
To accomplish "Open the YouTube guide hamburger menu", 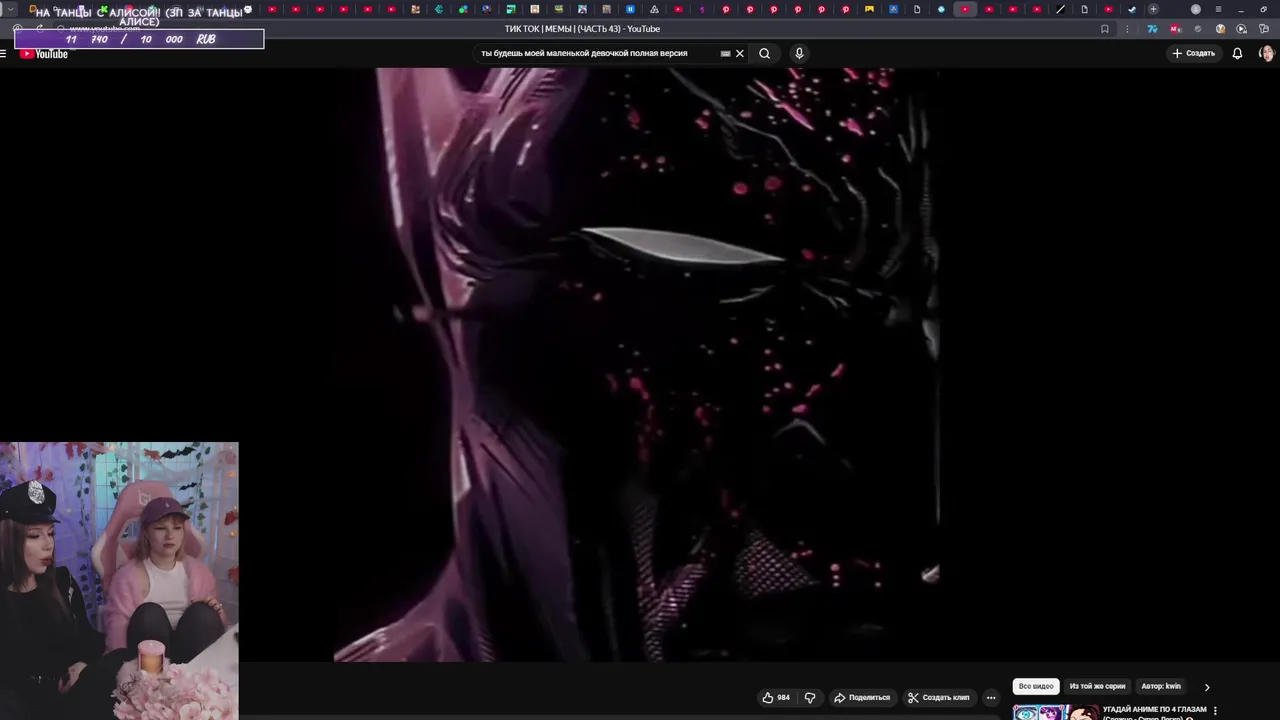I will pyautogui.click(x=4, y=54).
